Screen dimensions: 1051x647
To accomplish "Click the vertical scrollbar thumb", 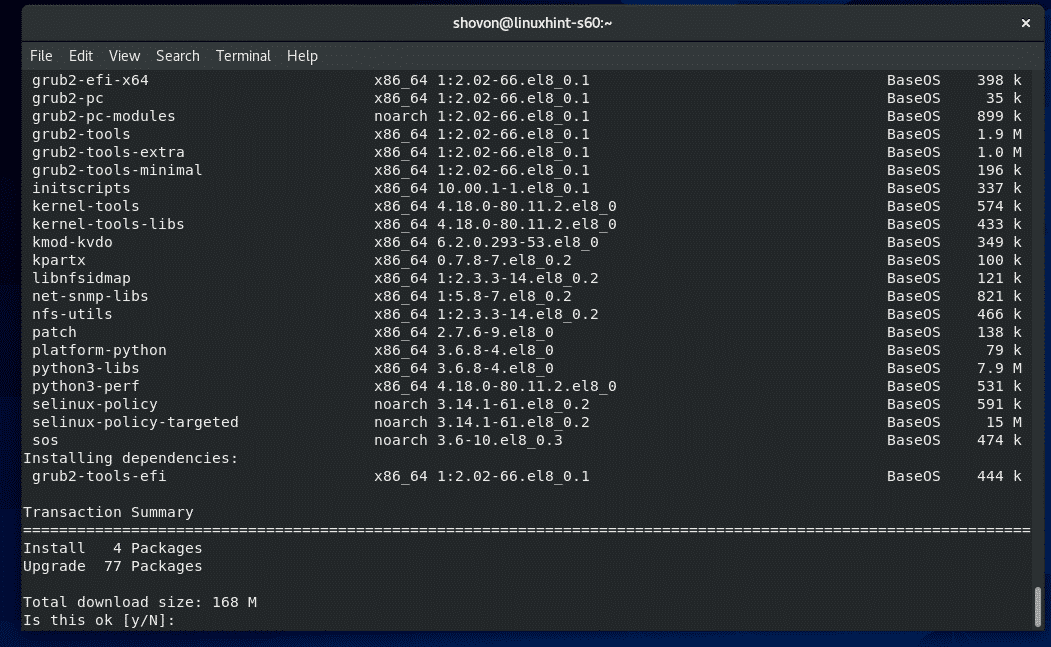I will coord(1037,606).
